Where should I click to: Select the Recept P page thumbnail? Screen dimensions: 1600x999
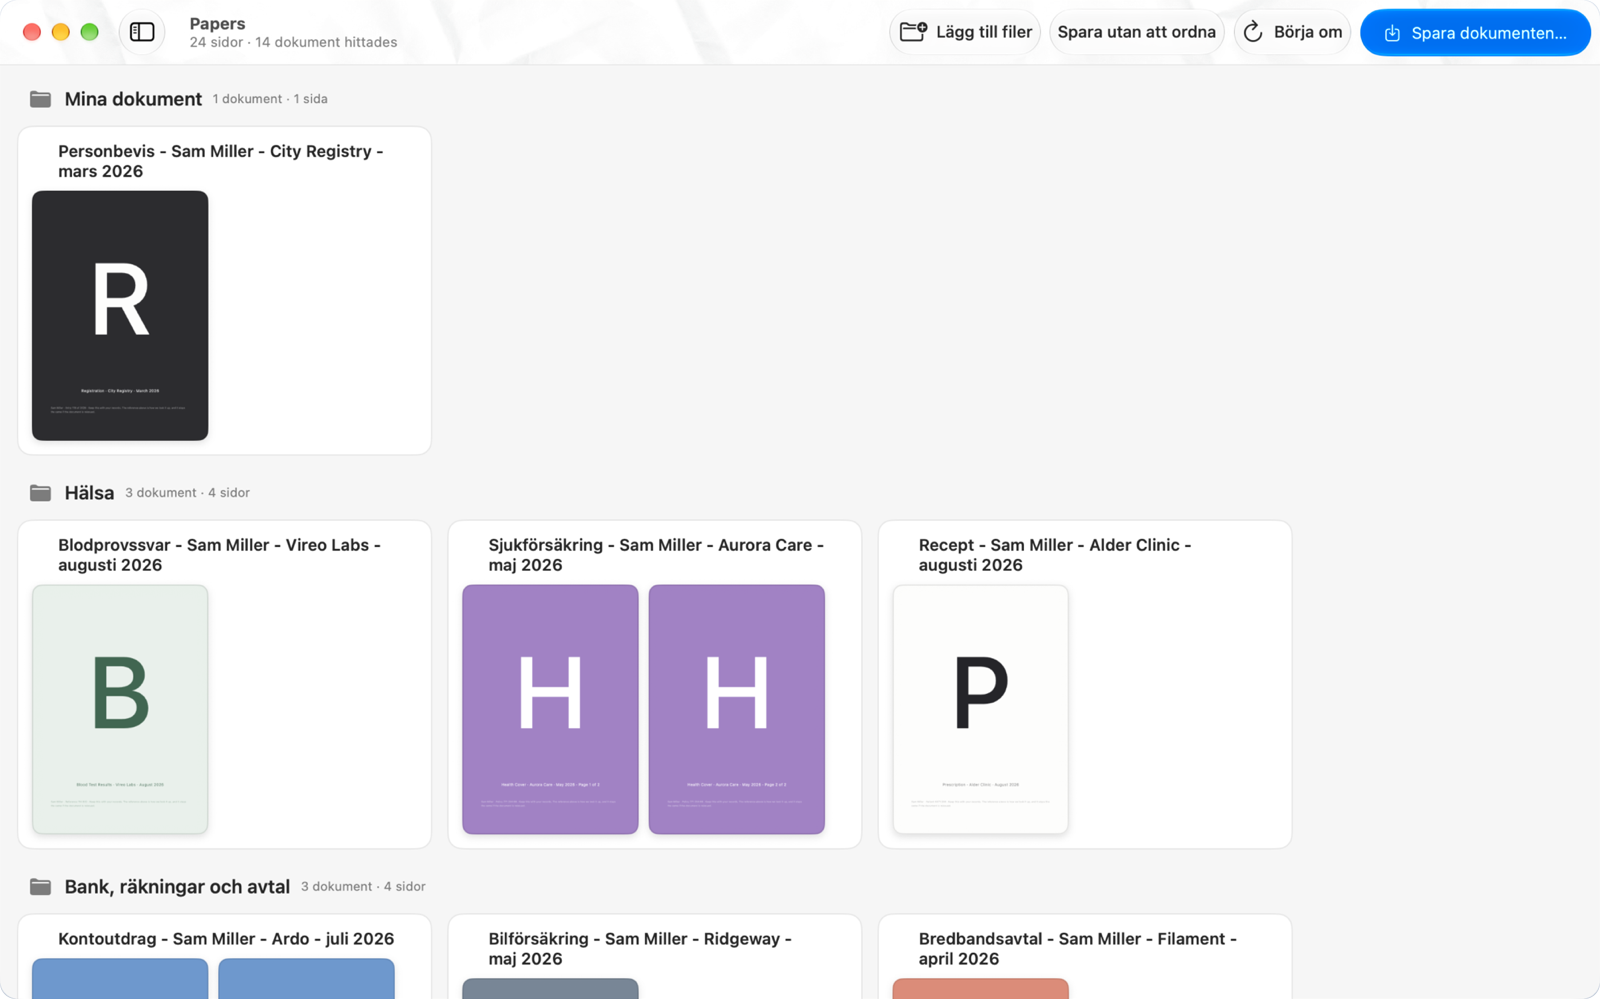(980, 709)
